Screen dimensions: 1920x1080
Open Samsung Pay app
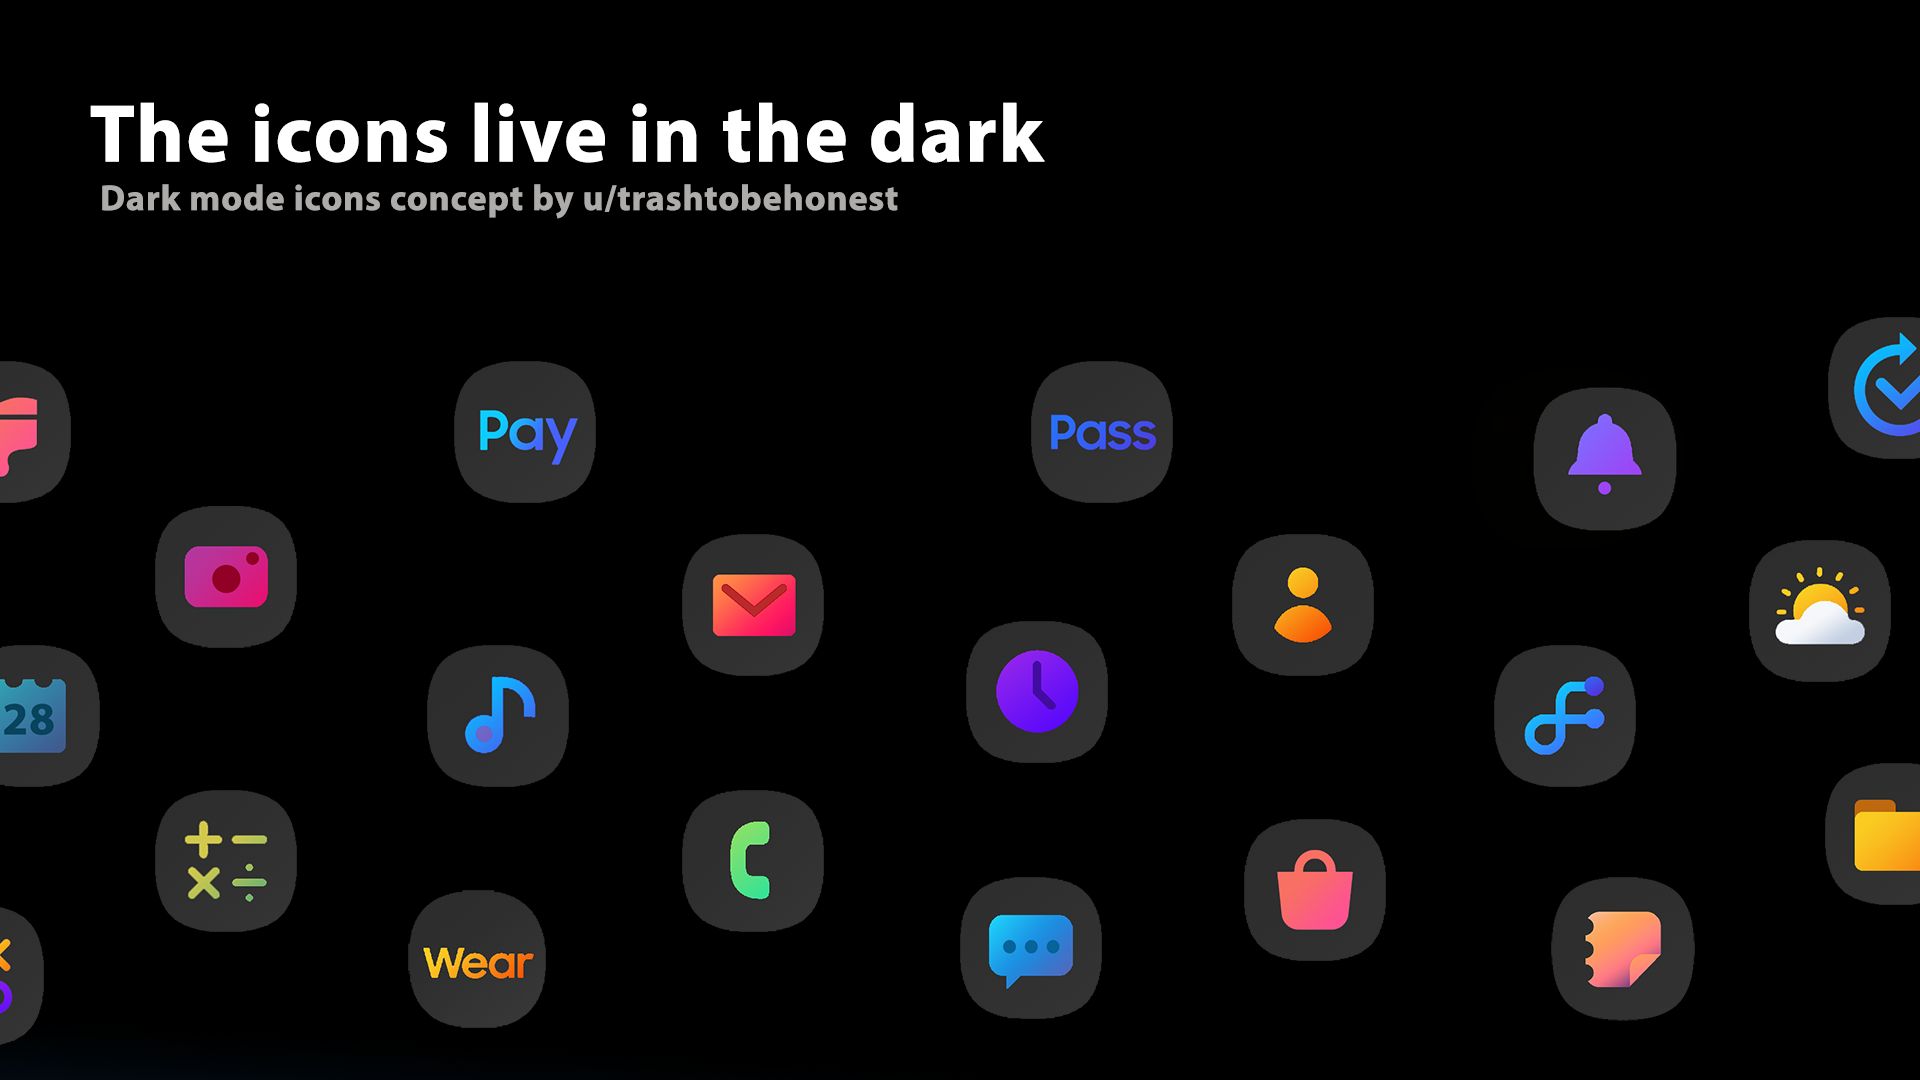pyautogui.click(x=526, y=430)
